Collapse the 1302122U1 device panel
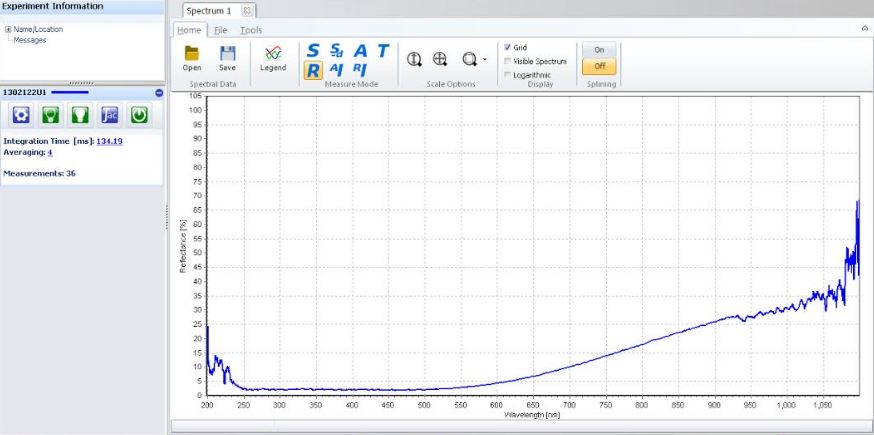The height and width of the screenshot is (435, 874). [158, 92]
